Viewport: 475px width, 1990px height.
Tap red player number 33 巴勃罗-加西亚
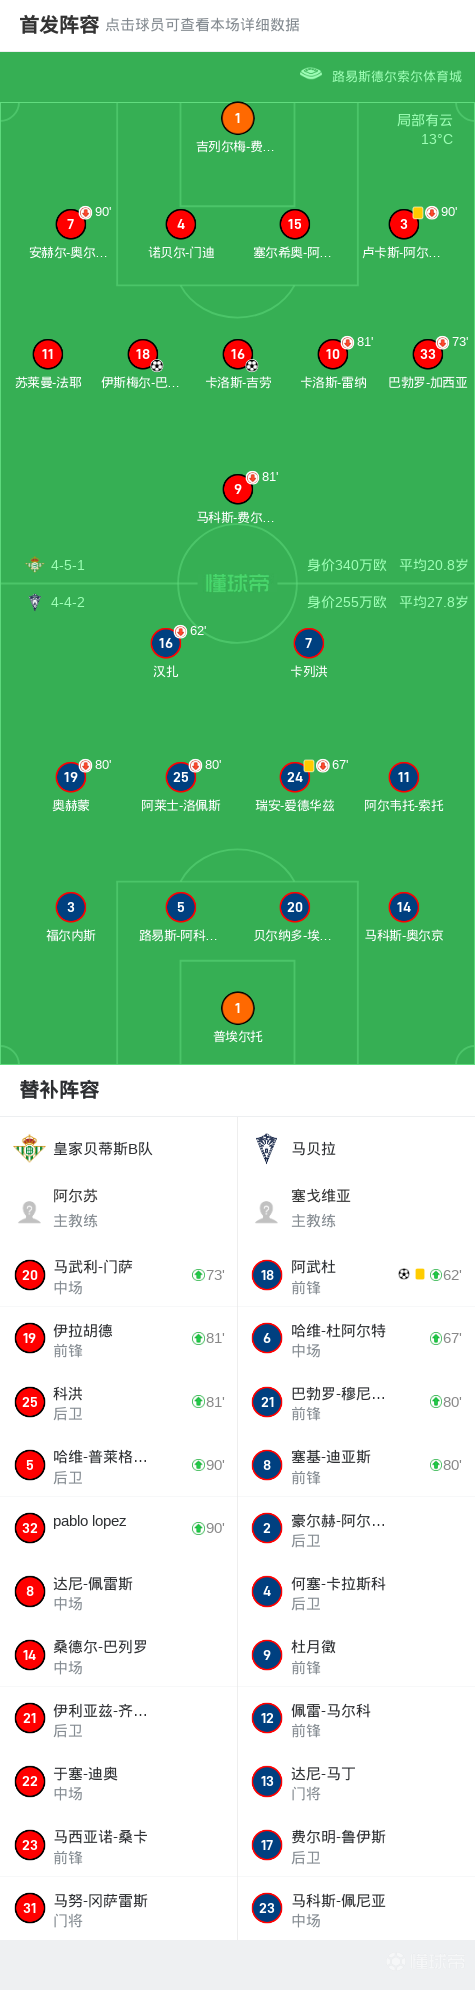tap(428, 354)
